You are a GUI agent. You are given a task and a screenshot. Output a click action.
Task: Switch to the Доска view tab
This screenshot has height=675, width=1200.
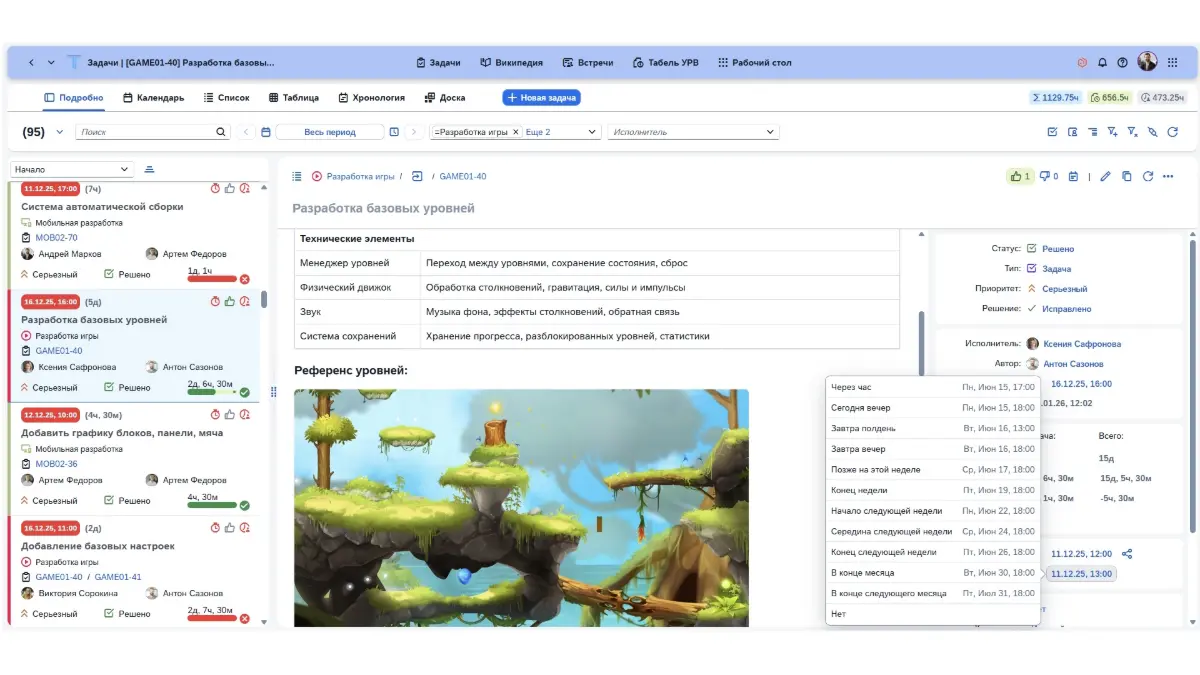pyautogui.click(x=445, y=98)
